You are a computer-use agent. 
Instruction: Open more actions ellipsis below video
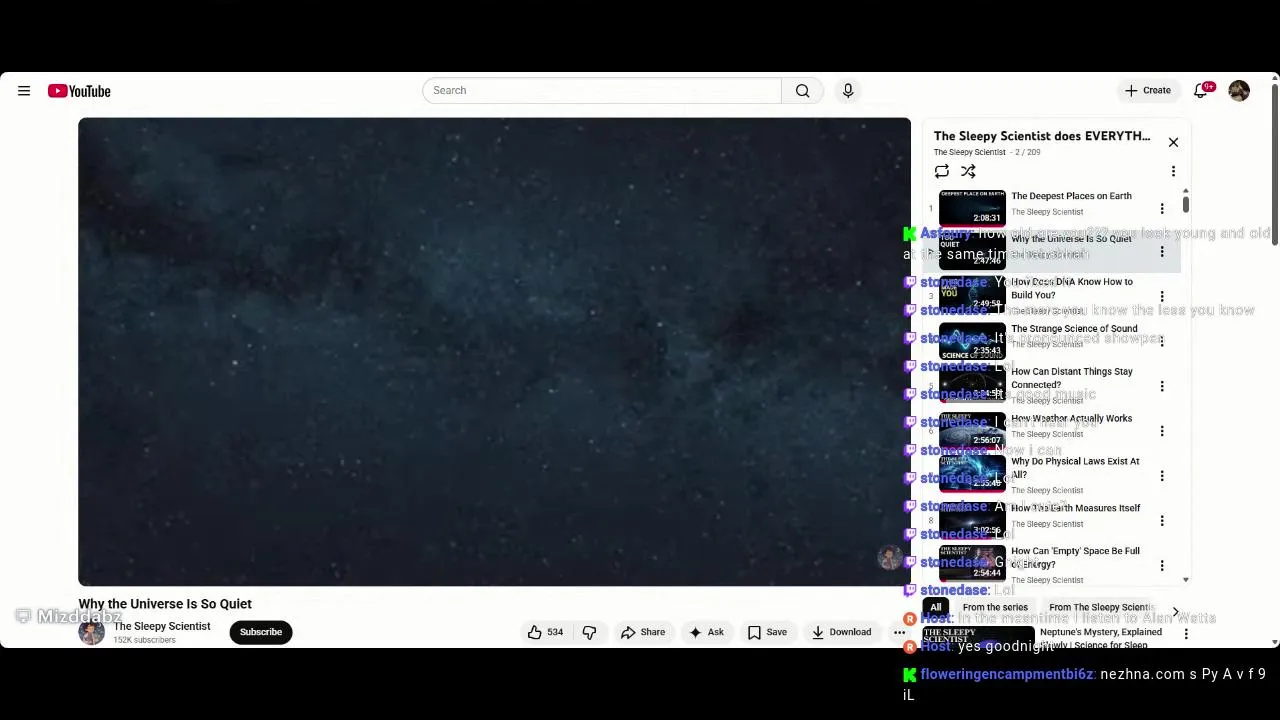899,632
